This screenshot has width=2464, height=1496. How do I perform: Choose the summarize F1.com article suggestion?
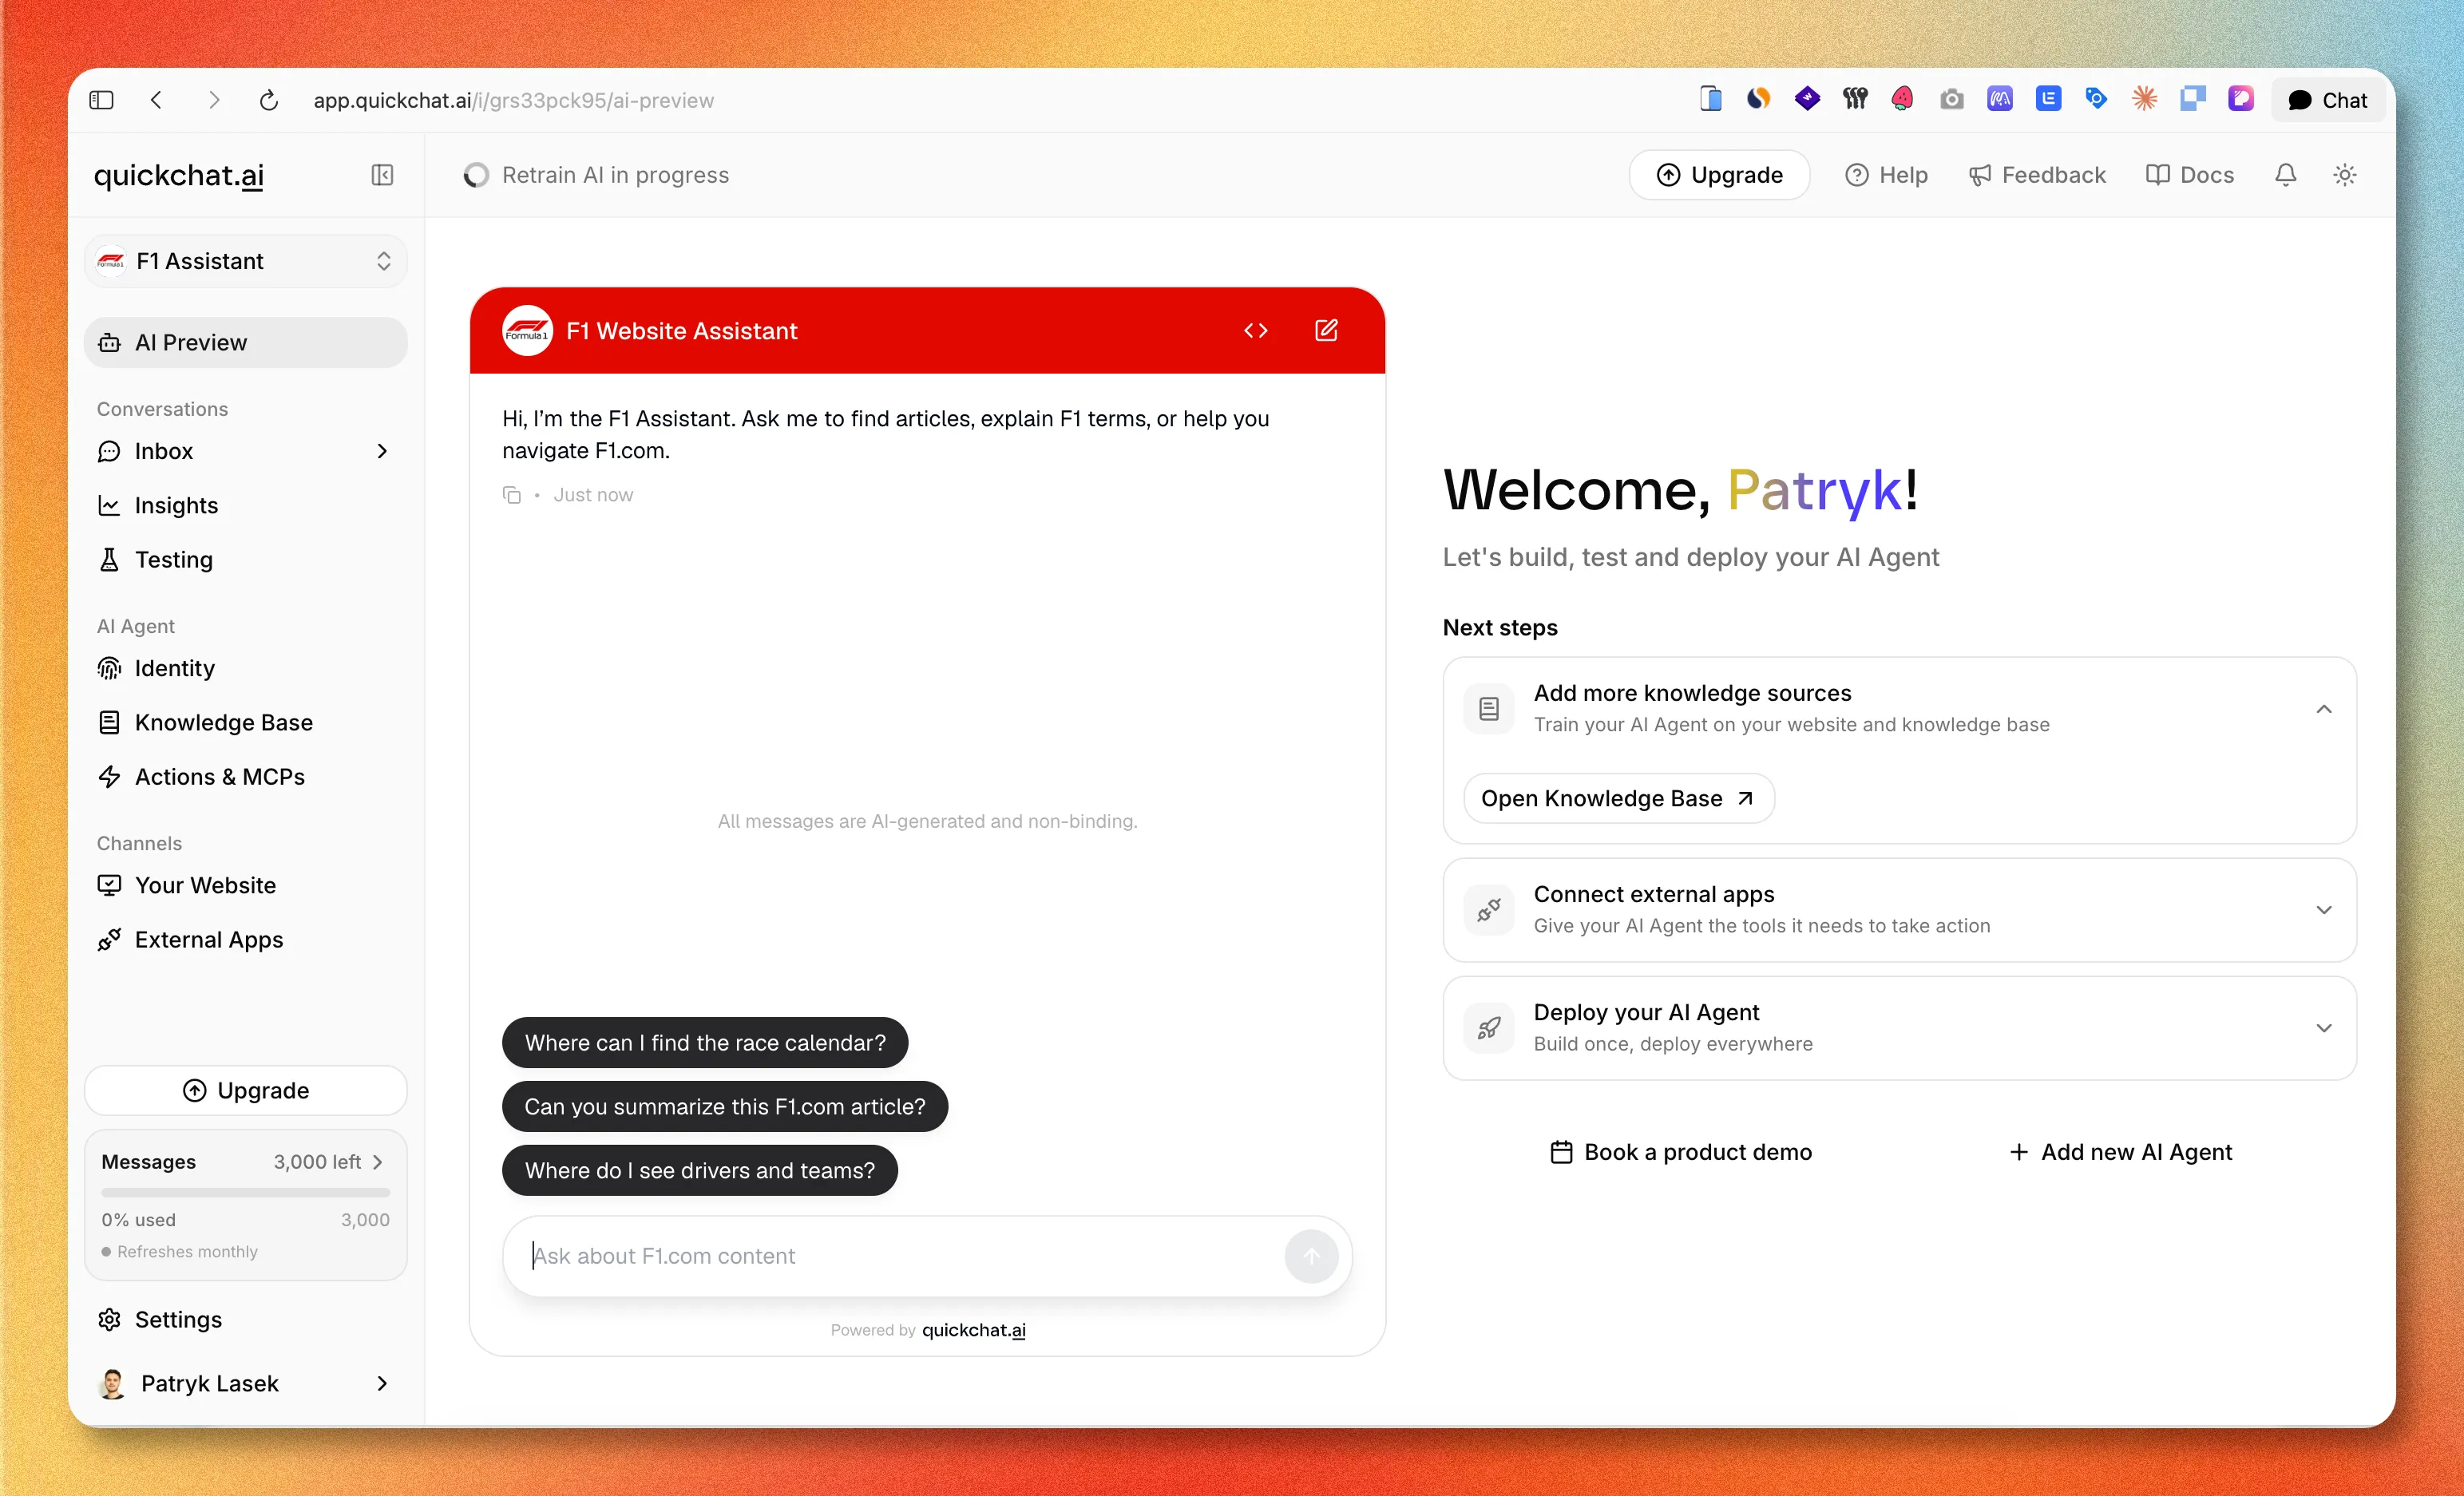725,1107
